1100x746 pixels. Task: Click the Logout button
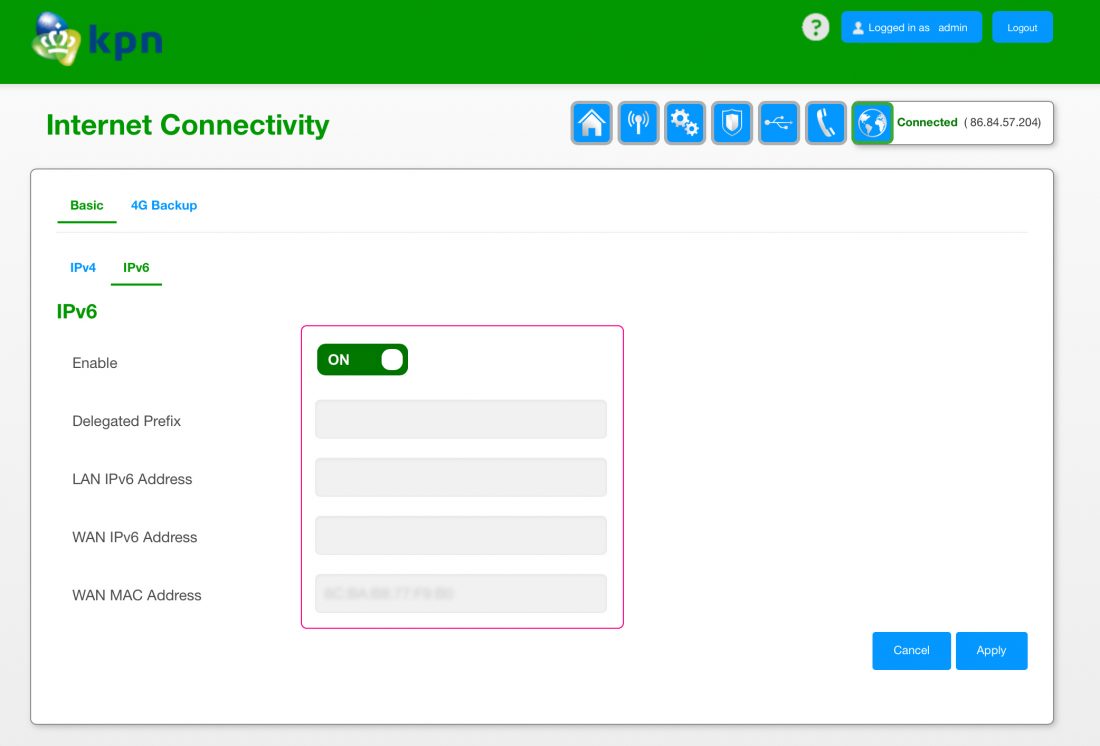[x=1022, y=28]
